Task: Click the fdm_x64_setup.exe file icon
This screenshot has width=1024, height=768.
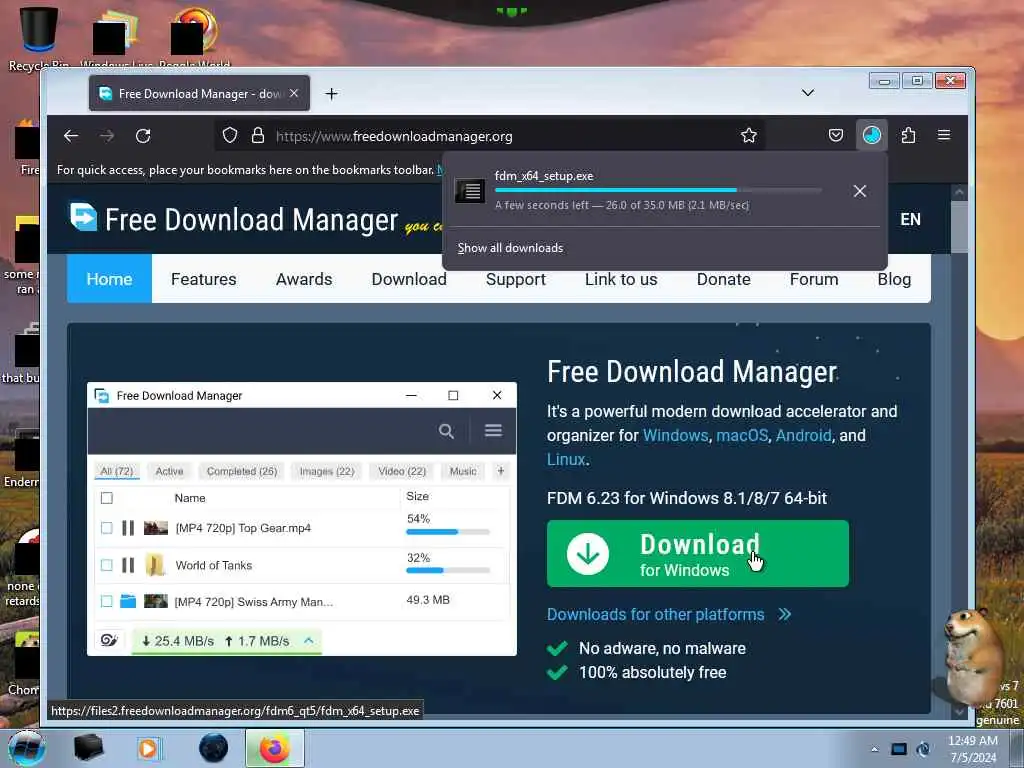Action: coord(470,191)
